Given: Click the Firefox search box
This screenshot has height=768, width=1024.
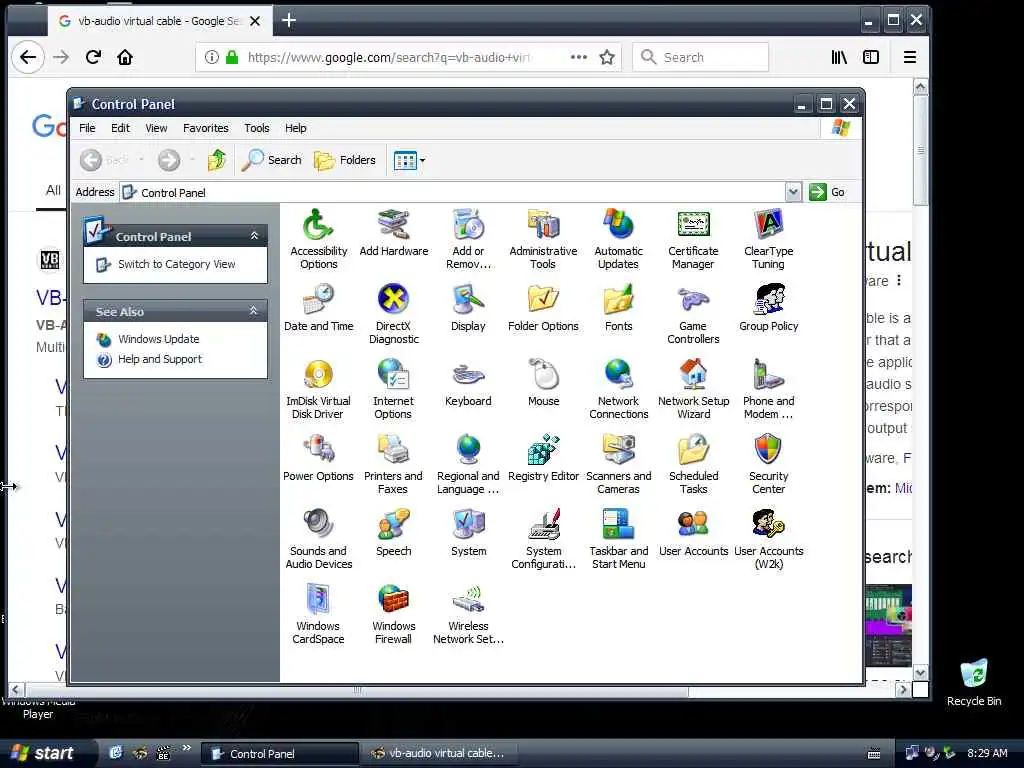Looking at the screenshot, I should [x=700, y=57].
